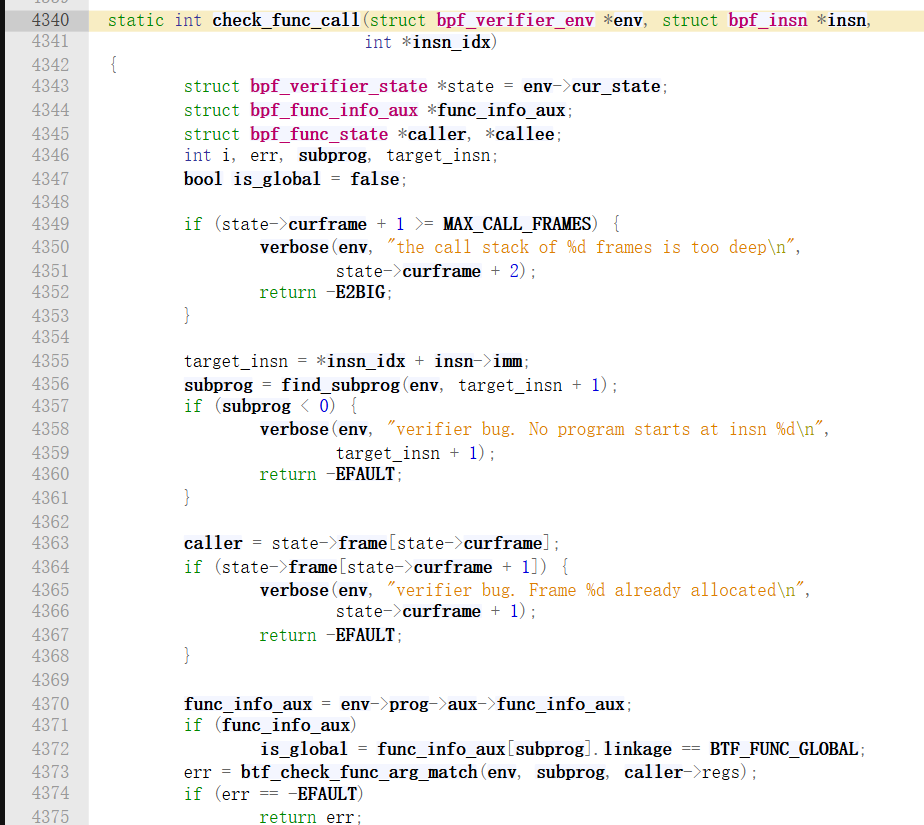Click line number 4352 in the gutter

(x=51, y=292)
